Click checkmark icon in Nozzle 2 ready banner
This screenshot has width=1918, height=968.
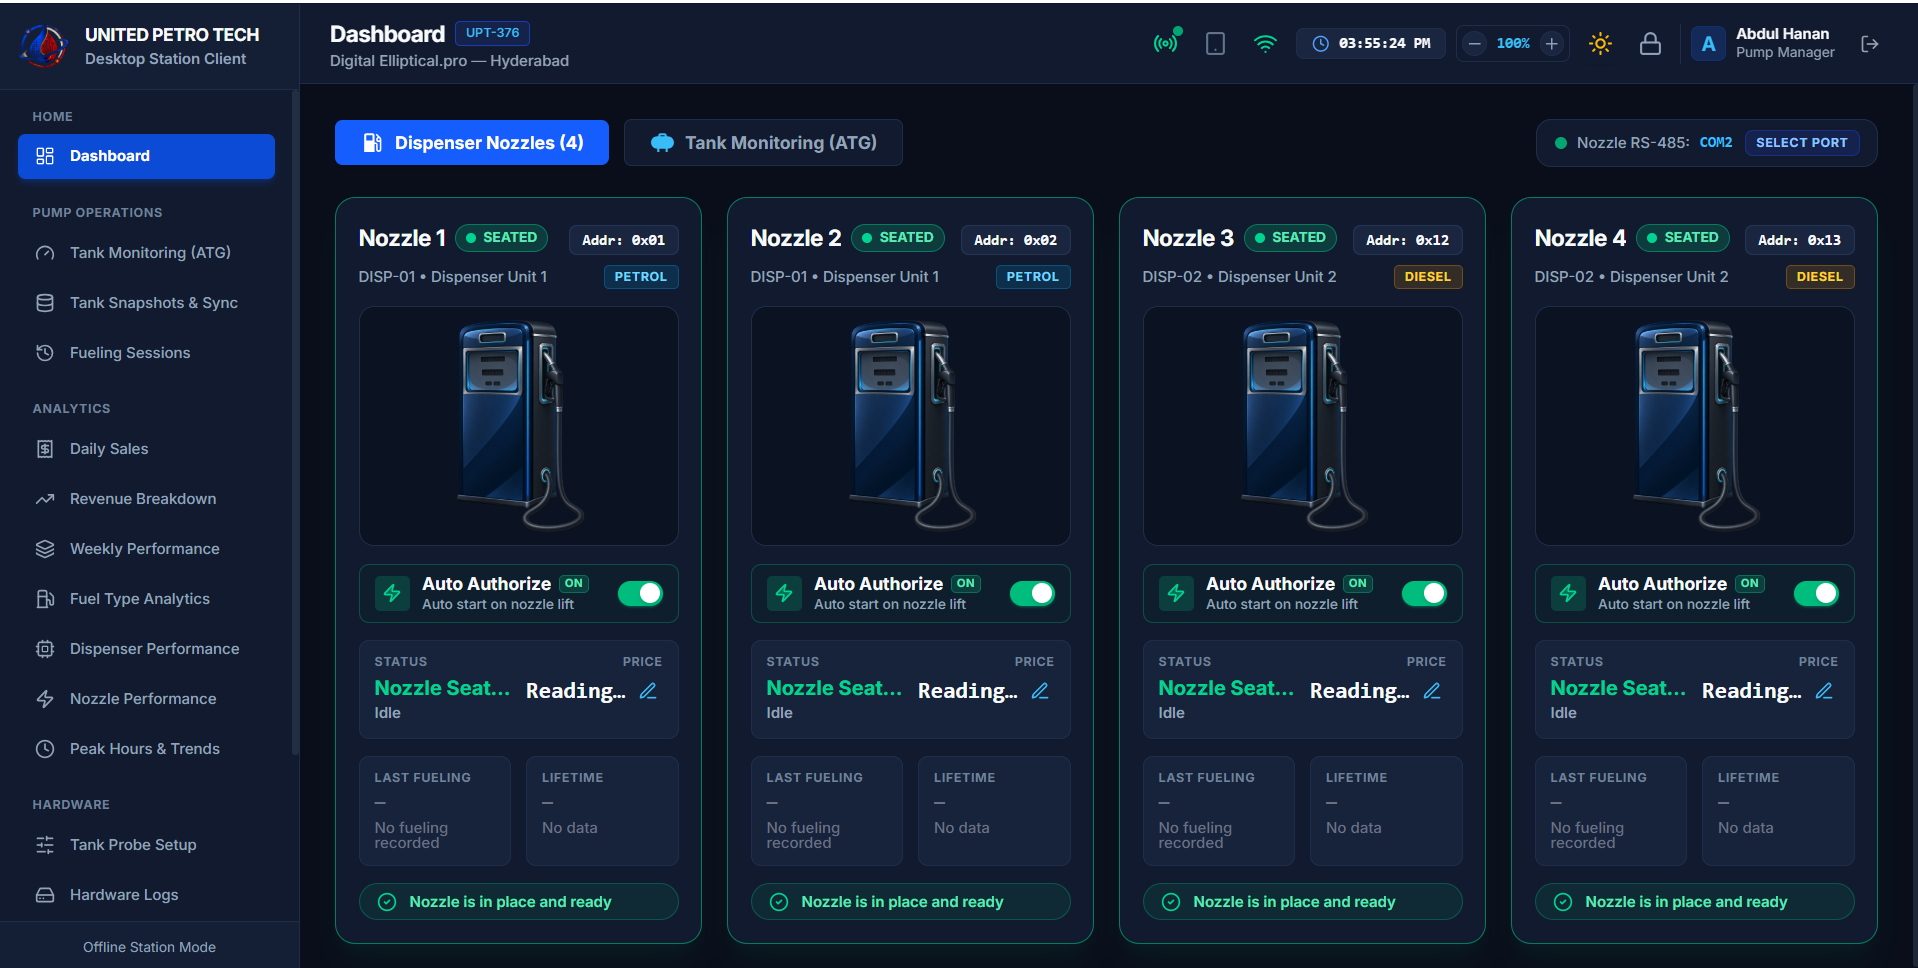(779, 902)
